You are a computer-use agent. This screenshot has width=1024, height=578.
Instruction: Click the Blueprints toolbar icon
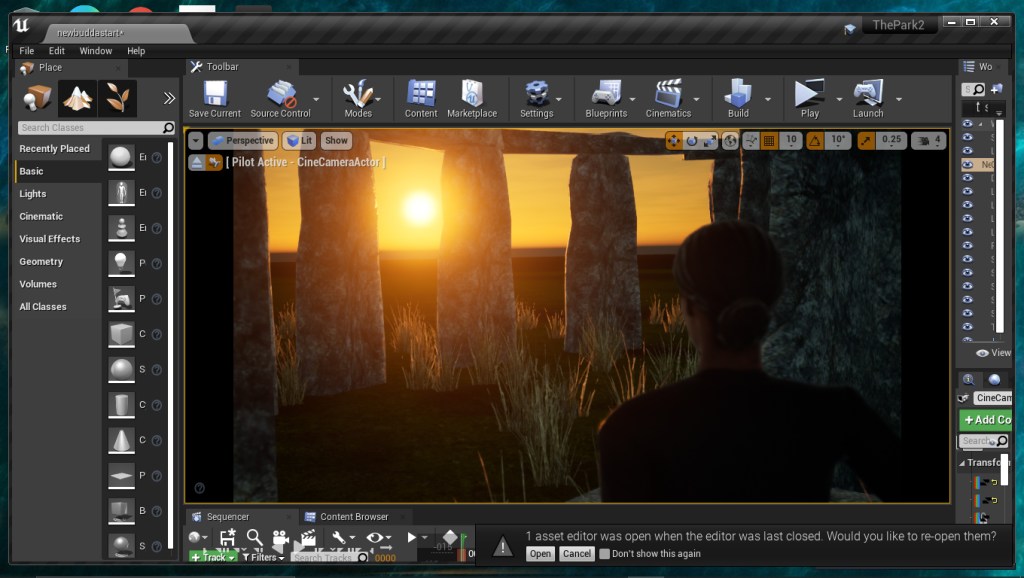[605, 95]
